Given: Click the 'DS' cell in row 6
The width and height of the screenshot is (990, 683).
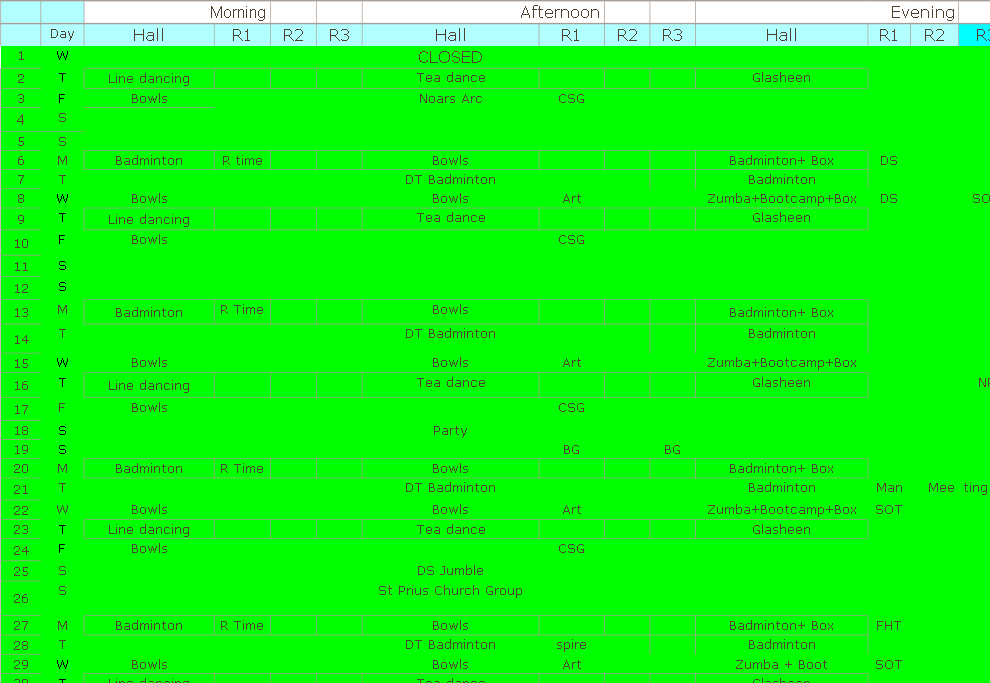Looking at the screenshot, I should [889, 160].
